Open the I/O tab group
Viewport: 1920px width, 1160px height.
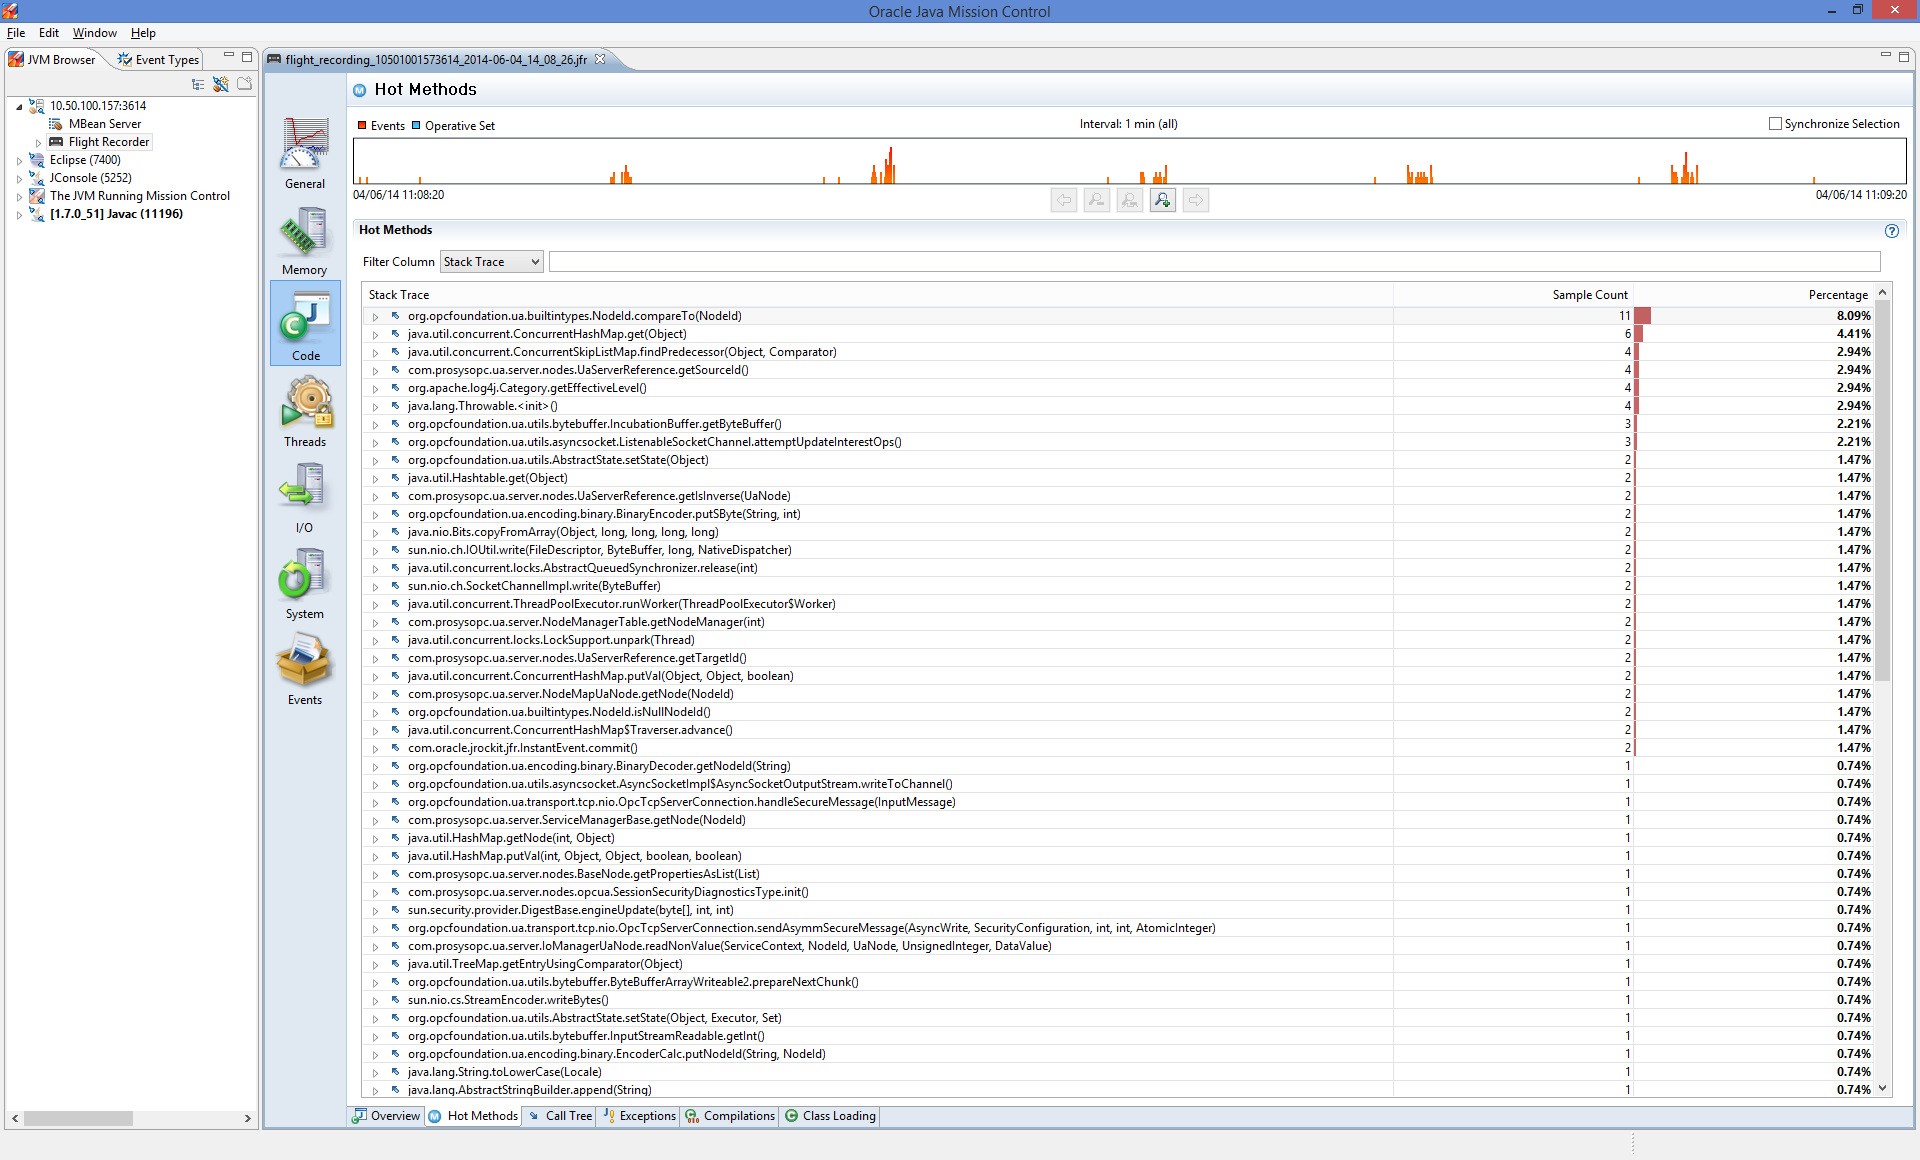coord(305,497)
